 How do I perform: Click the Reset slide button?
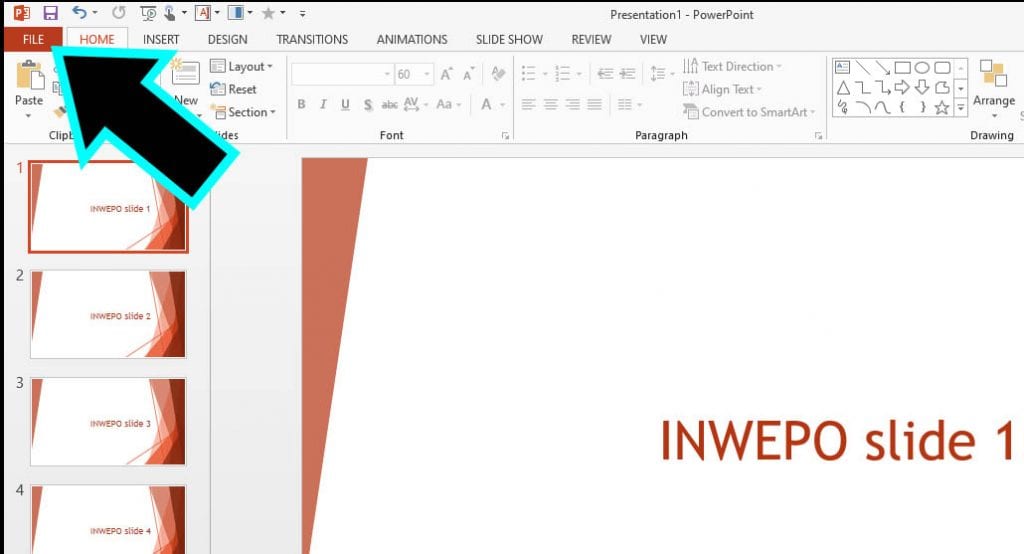(x=234, y=89)
